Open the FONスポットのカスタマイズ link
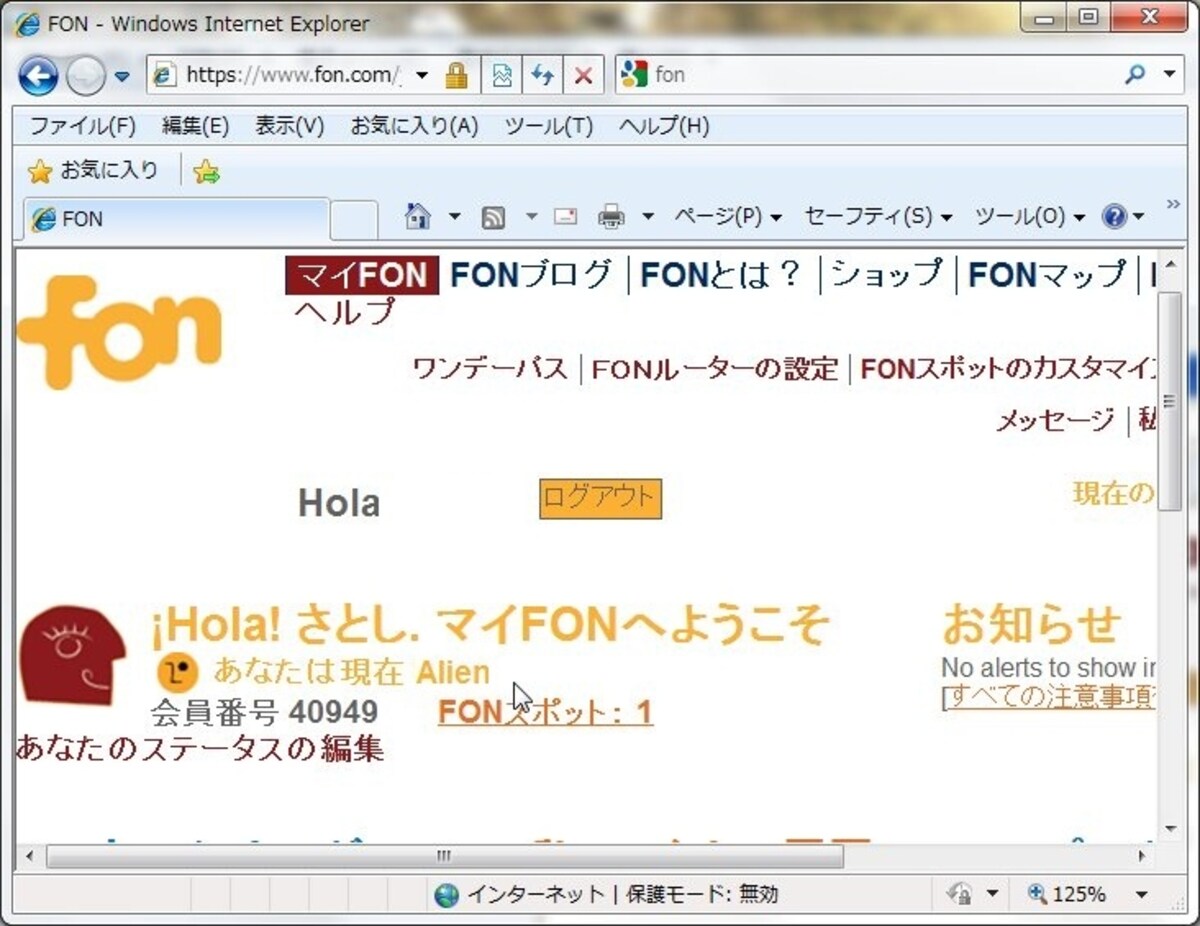The height and width of the screenshot is (926, 1200). click(x=1008, y=369)
